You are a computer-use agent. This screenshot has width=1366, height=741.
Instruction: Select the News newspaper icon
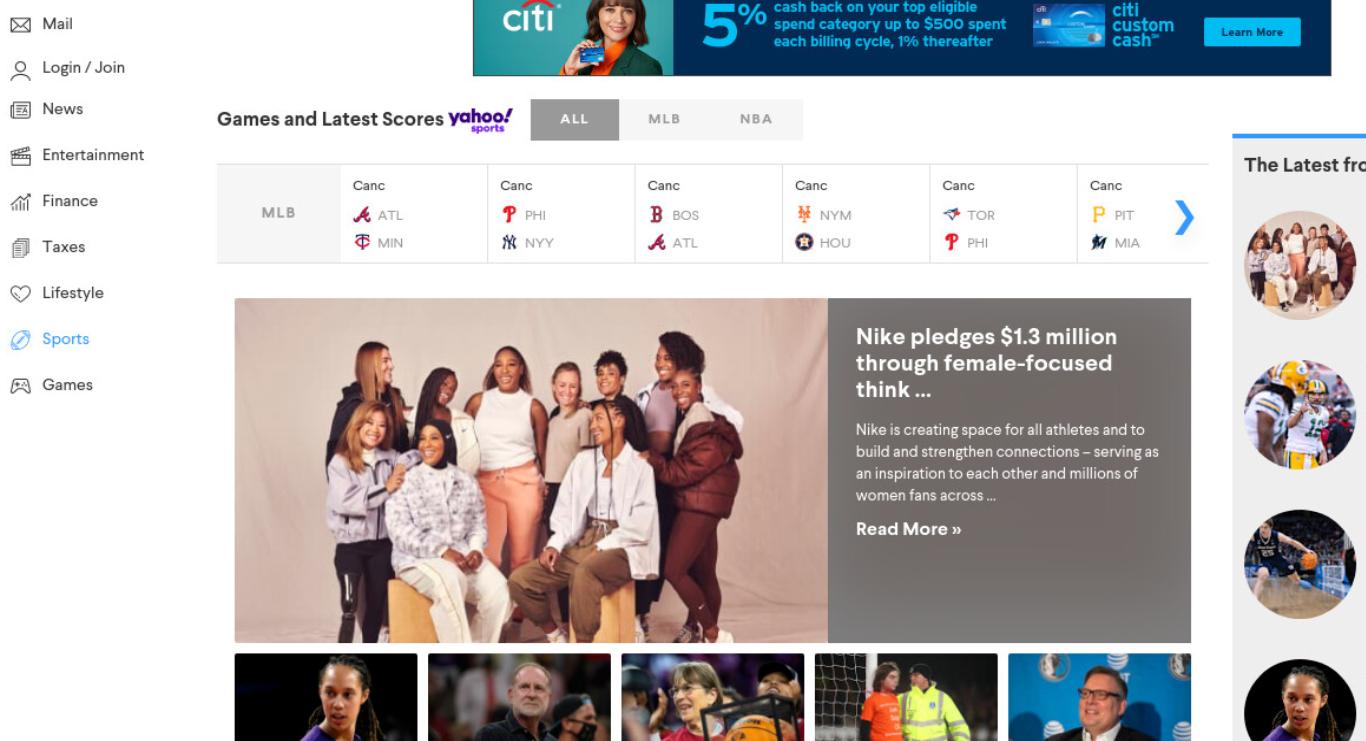[20, 110]
